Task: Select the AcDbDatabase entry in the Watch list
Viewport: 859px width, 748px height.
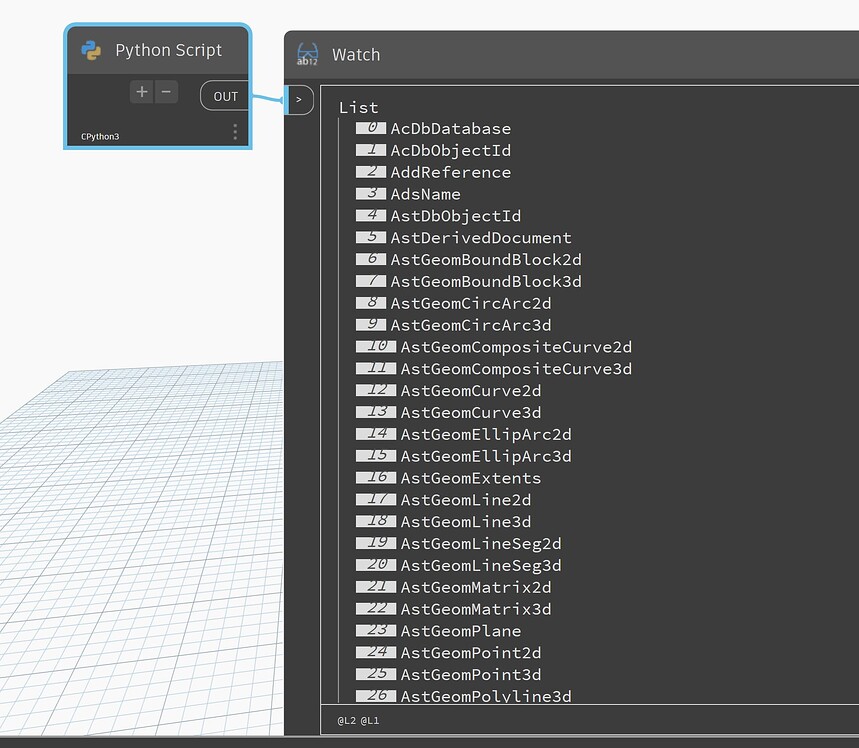Action: click(450, 128)
